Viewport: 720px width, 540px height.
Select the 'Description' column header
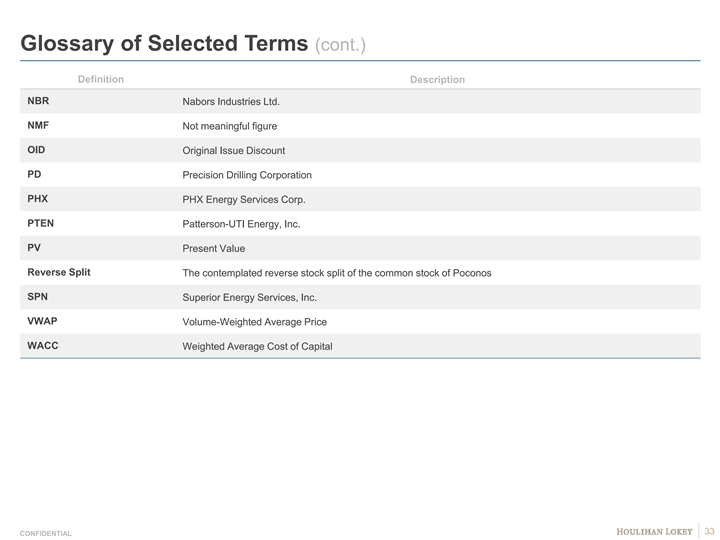(x=437, y=80)
